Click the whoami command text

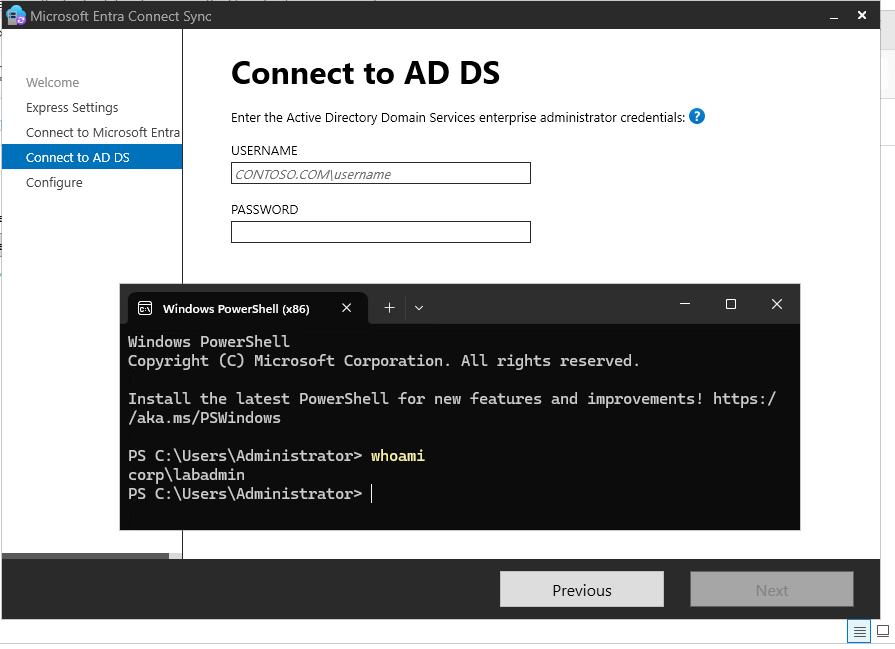pyautogui.click(x=398, y=455)
